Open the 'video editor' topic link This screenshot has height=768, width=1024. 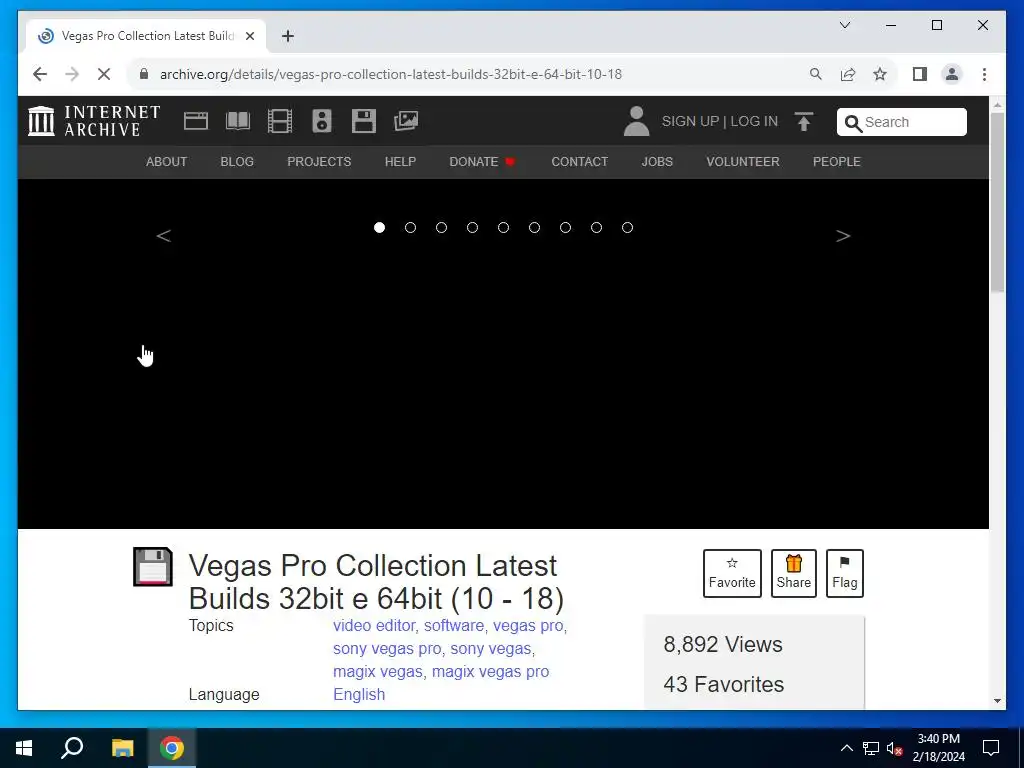tap(374, 626)
